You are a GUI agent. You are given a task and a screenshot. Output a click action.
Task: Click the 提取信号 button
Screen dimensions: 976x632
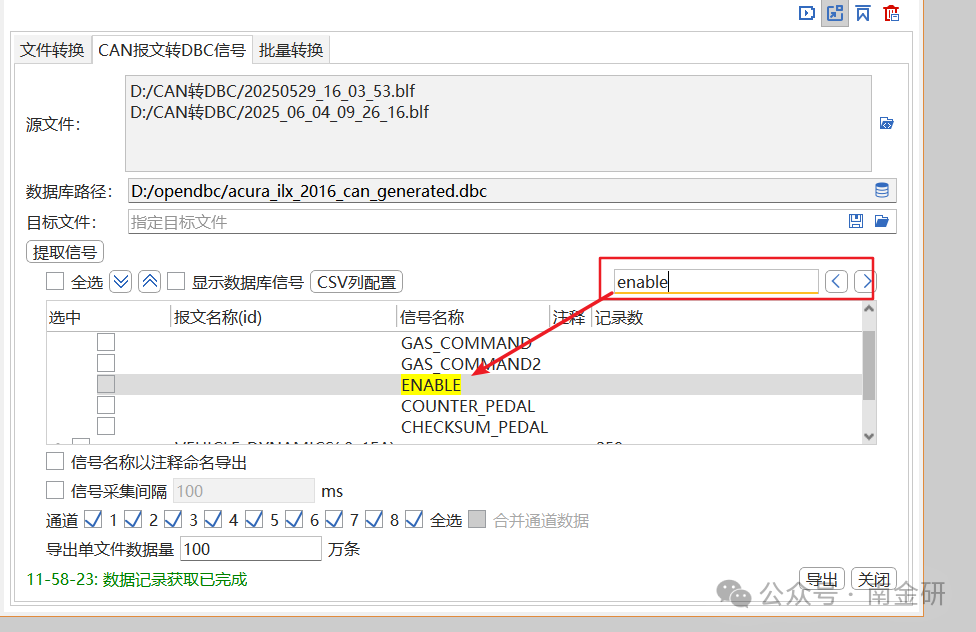coord(65,252)
